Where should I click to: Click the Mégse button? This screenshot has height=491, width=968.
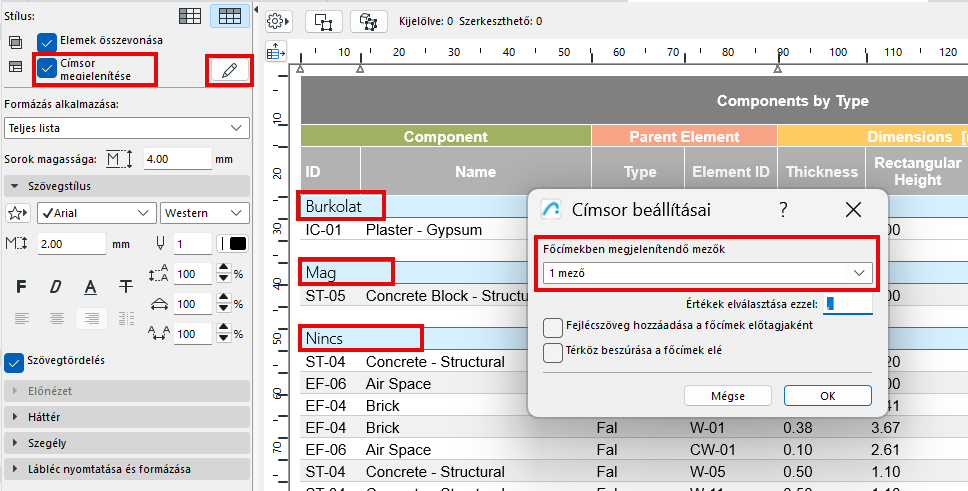click(x=728, y=396)
